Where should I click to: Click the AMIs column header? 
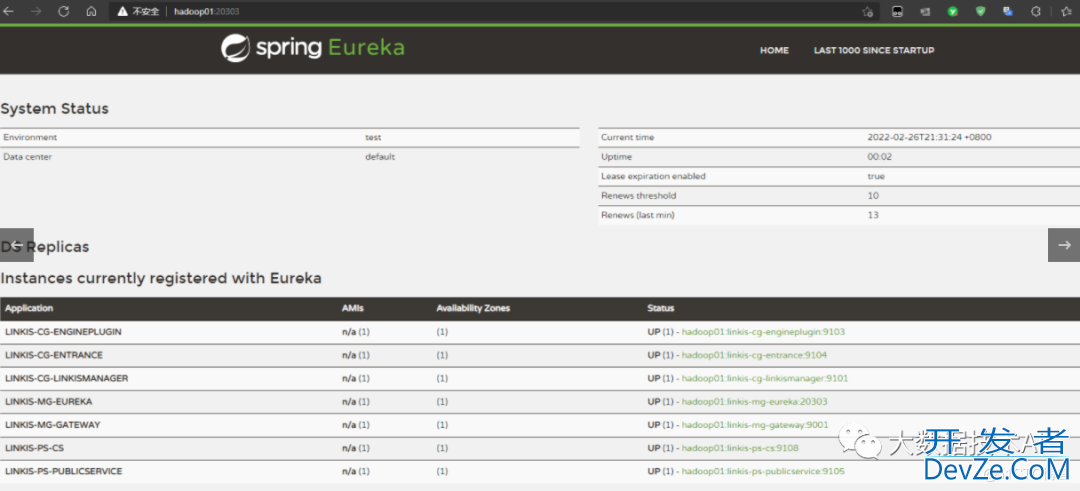[x=352, y=309]
